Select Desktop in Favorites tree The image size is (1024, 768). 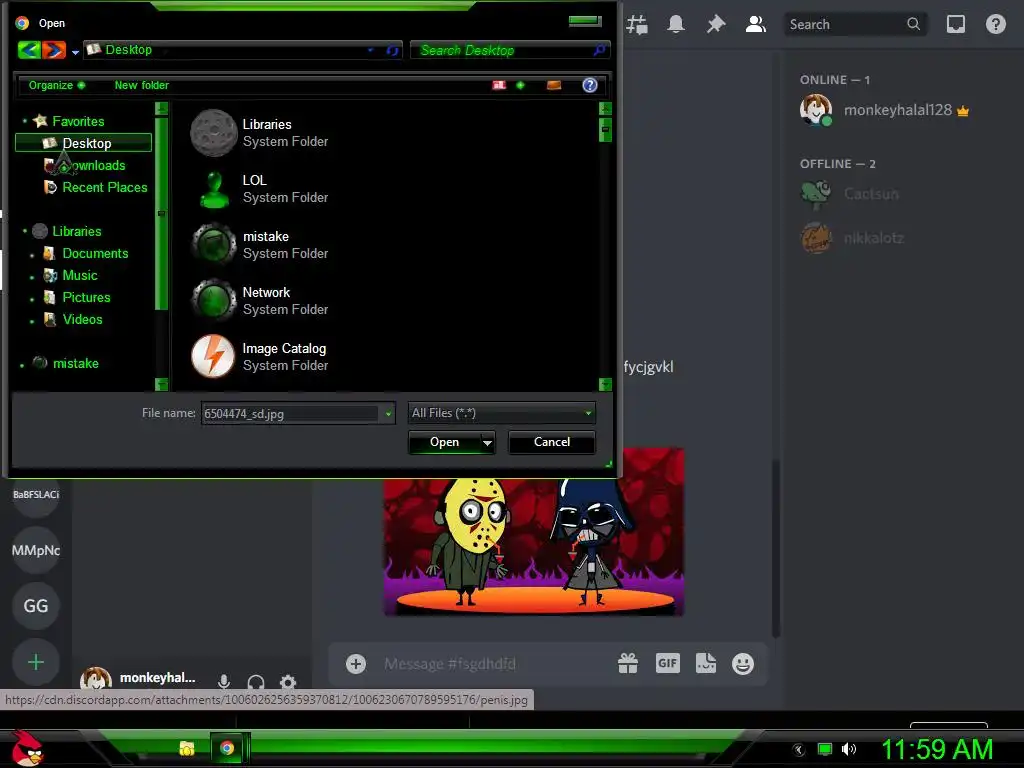coord(84,143)
